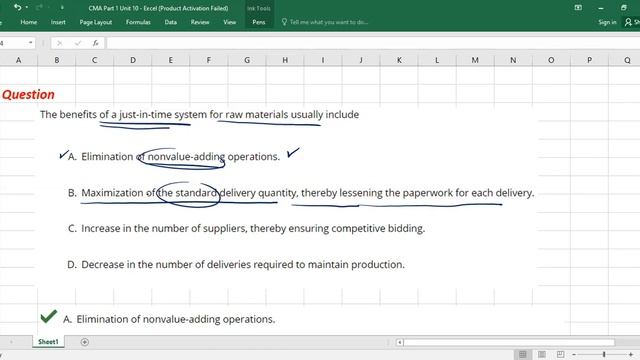The height and width of the screenshot is (360, 640).
Task: Open the Home ribbon tab
Action: click(x=29, y=22)
